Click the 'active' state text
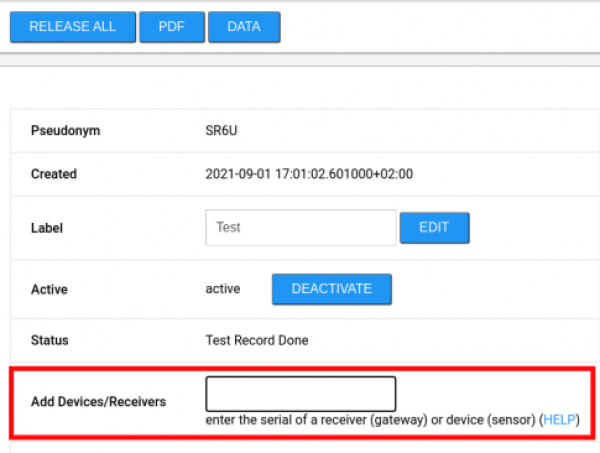600x453 pixels. (222, 289)
